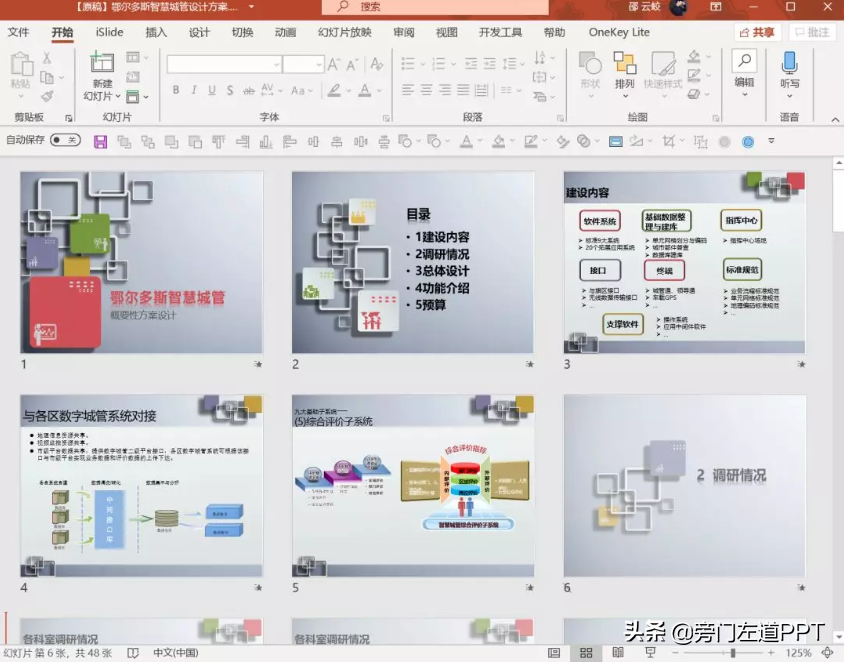Open Change Case Aa dropdown
This screenshot has height=662, width=844.
pos(301,90)
